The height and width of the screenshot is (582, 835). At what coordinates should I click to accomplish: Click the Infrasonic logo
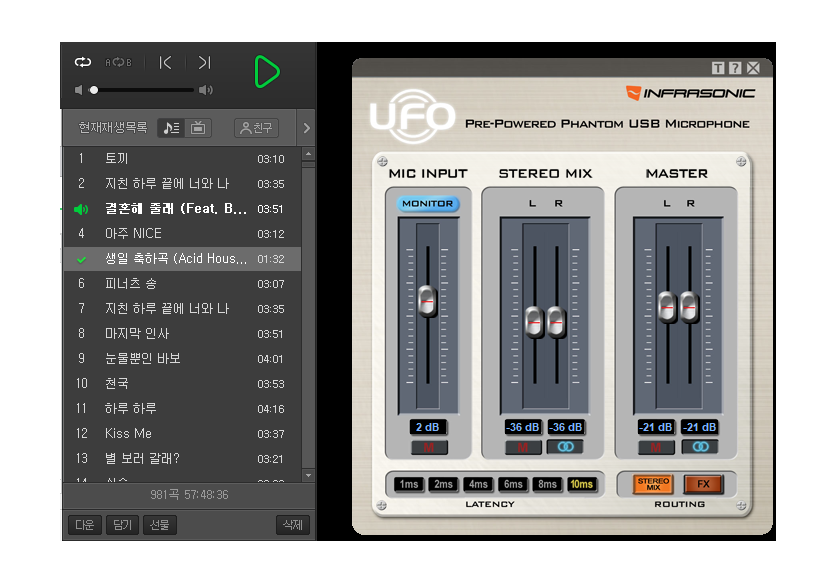[690, 93]
